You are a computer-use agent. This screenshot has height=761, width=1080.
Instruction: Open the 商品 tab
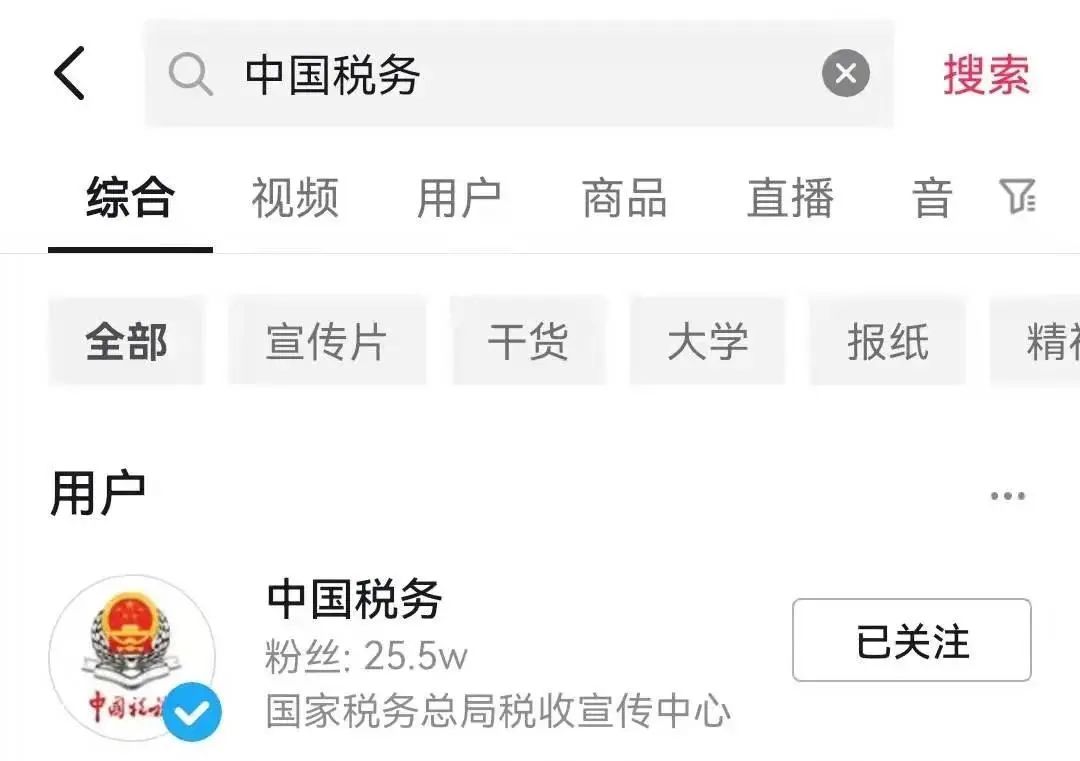625,198
